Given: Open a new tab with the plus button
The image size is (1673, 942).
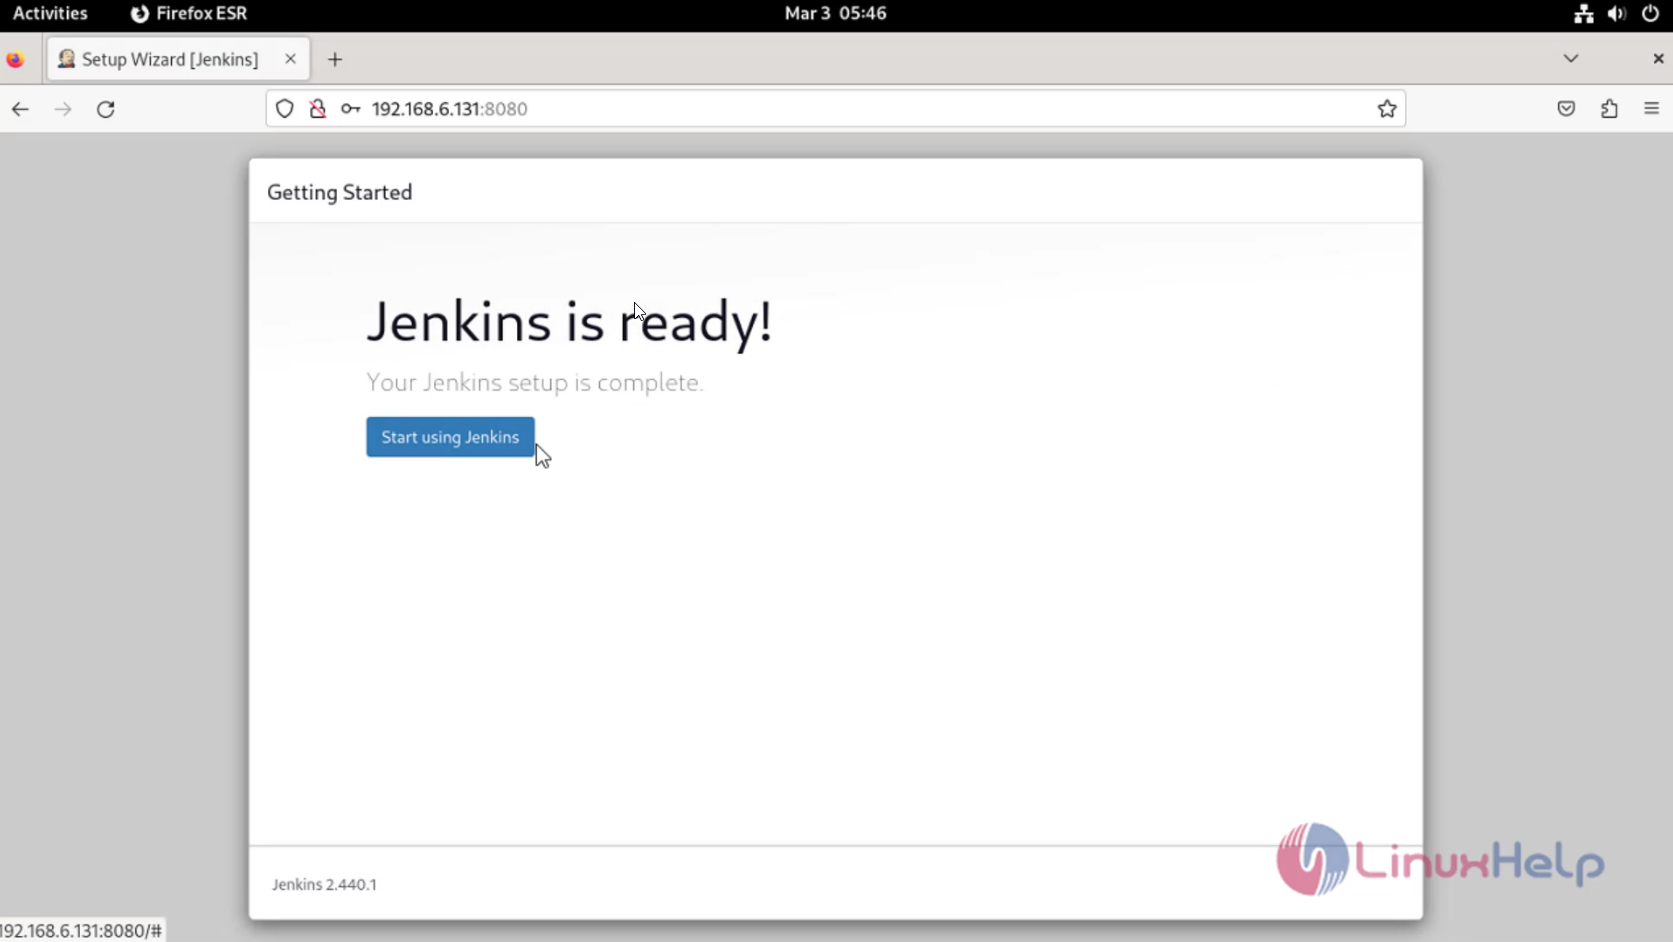Looking at the screenshot, I should coord(335,60).
